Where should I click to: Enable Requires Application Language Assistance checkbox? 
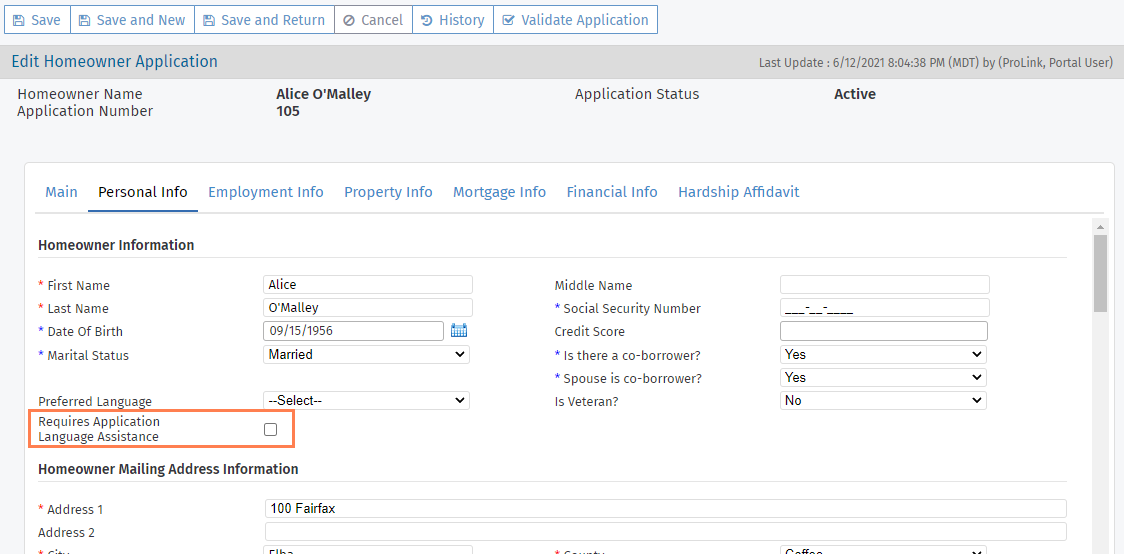click(270, 429)
